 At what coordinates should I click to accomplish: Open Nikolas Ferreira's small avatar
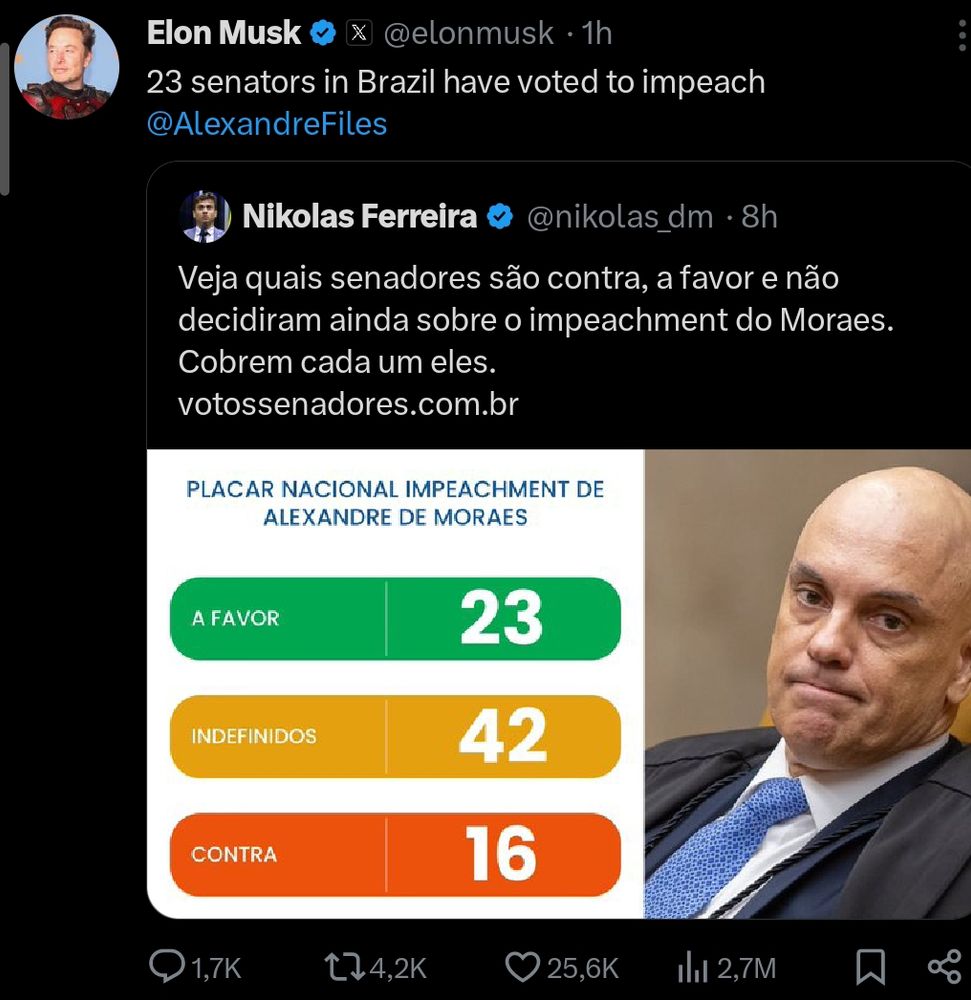point(205,216)
